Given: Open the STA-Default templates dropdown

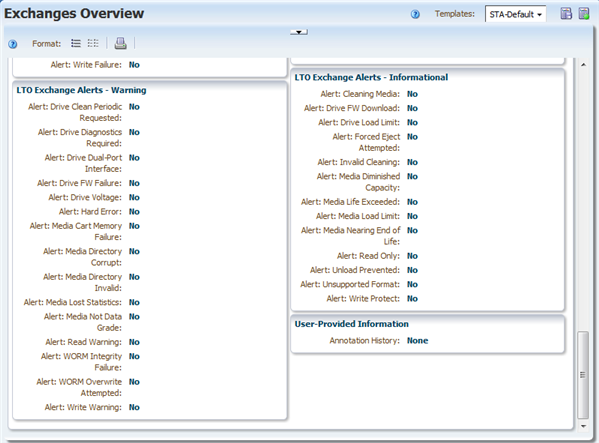Looking at the screenshot, I should click(515, 15).
